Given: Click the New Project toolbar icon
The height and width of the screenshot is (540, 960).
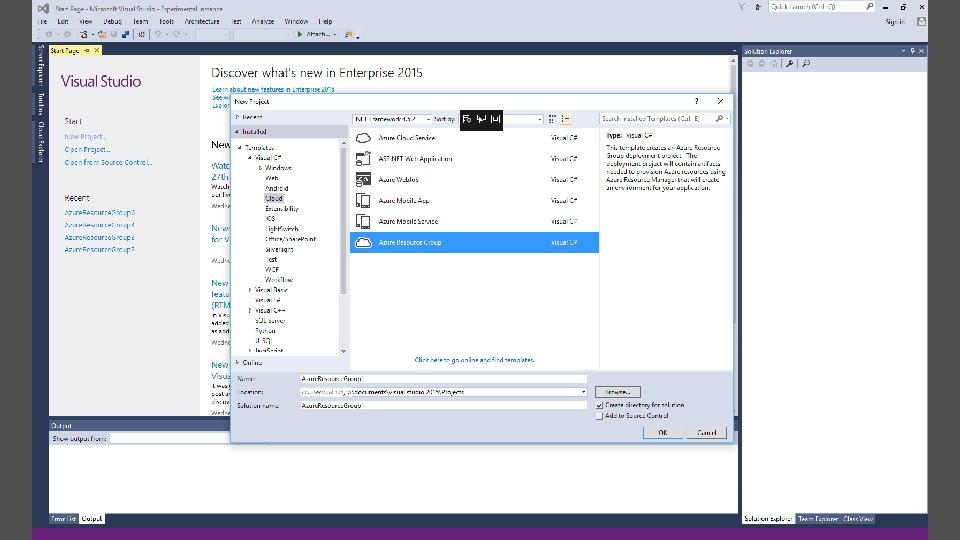Looking at the screenshot, I should (x=84, y=34).
